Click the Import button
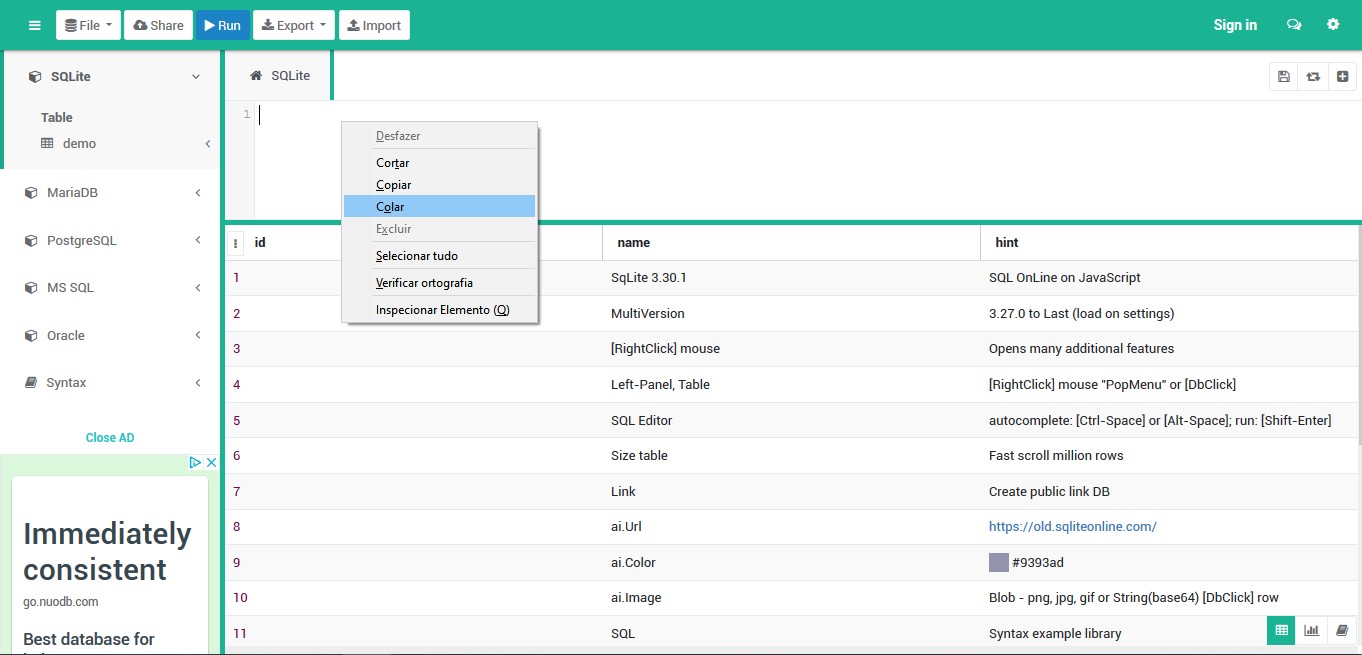Viewport: 1362px width, 655px height. click(374, 25)
